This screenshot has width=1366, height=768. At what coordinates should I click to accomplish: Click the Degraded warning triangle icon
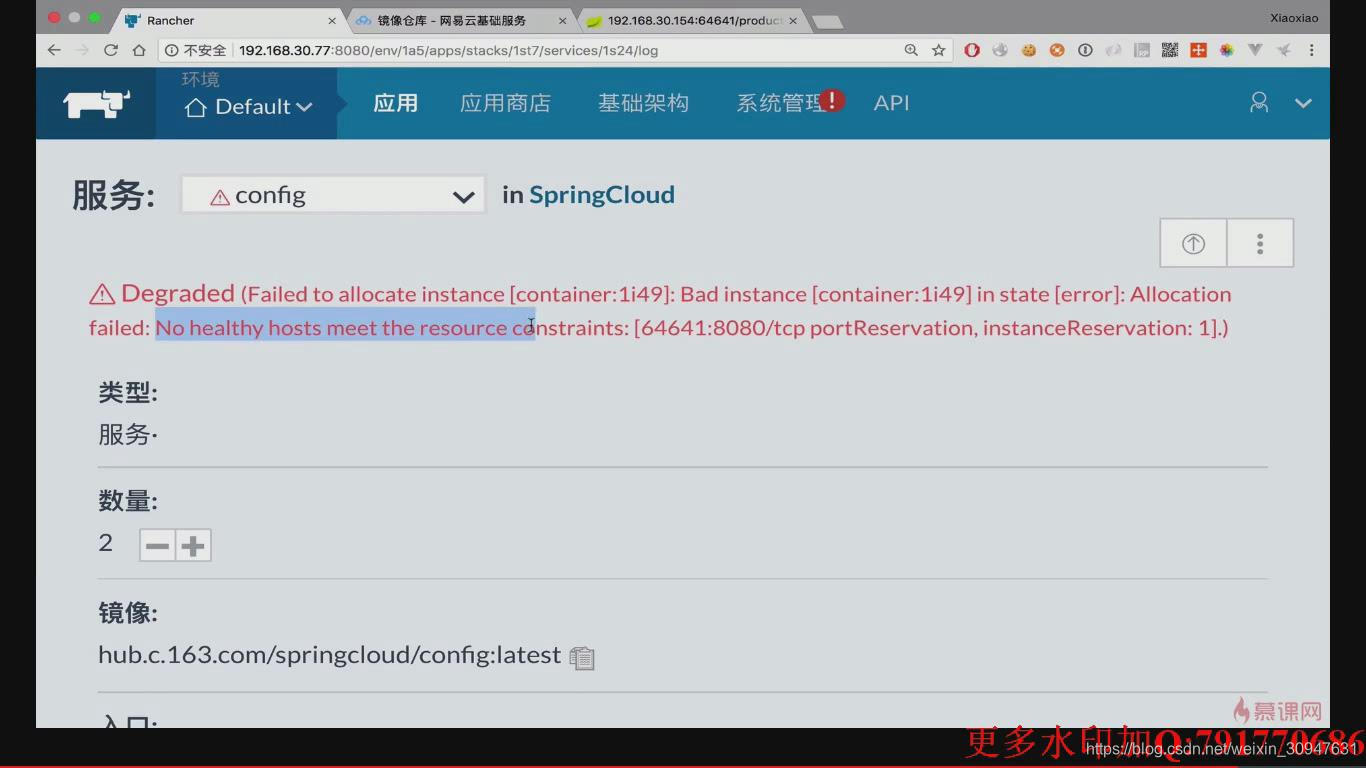tap(102, 294)
